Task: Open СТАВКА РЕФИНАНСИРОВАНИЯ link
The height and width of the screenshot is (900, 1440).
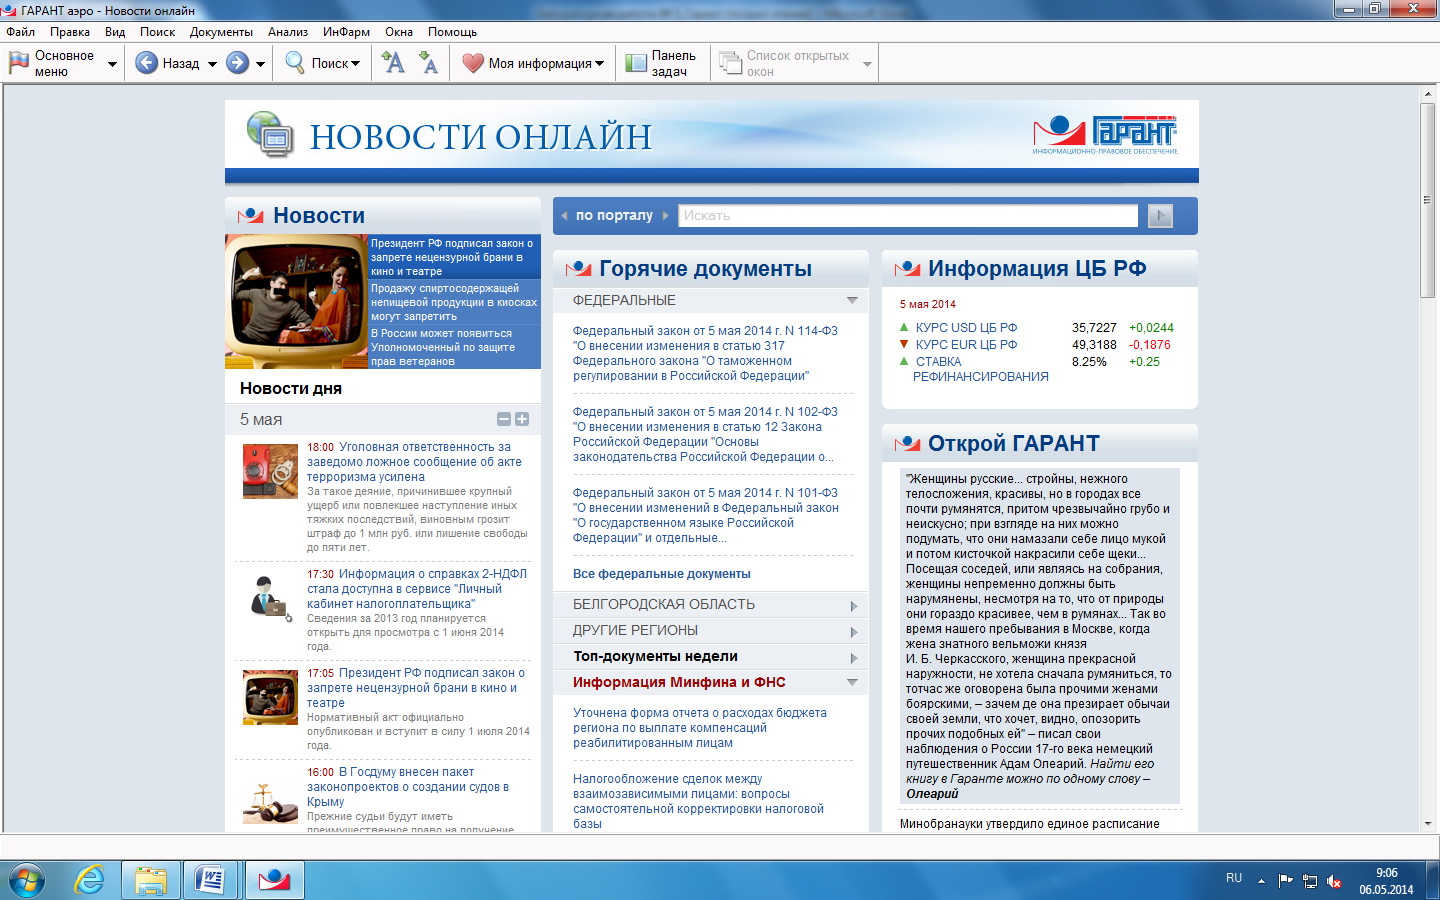Action: tap(980, 369)
